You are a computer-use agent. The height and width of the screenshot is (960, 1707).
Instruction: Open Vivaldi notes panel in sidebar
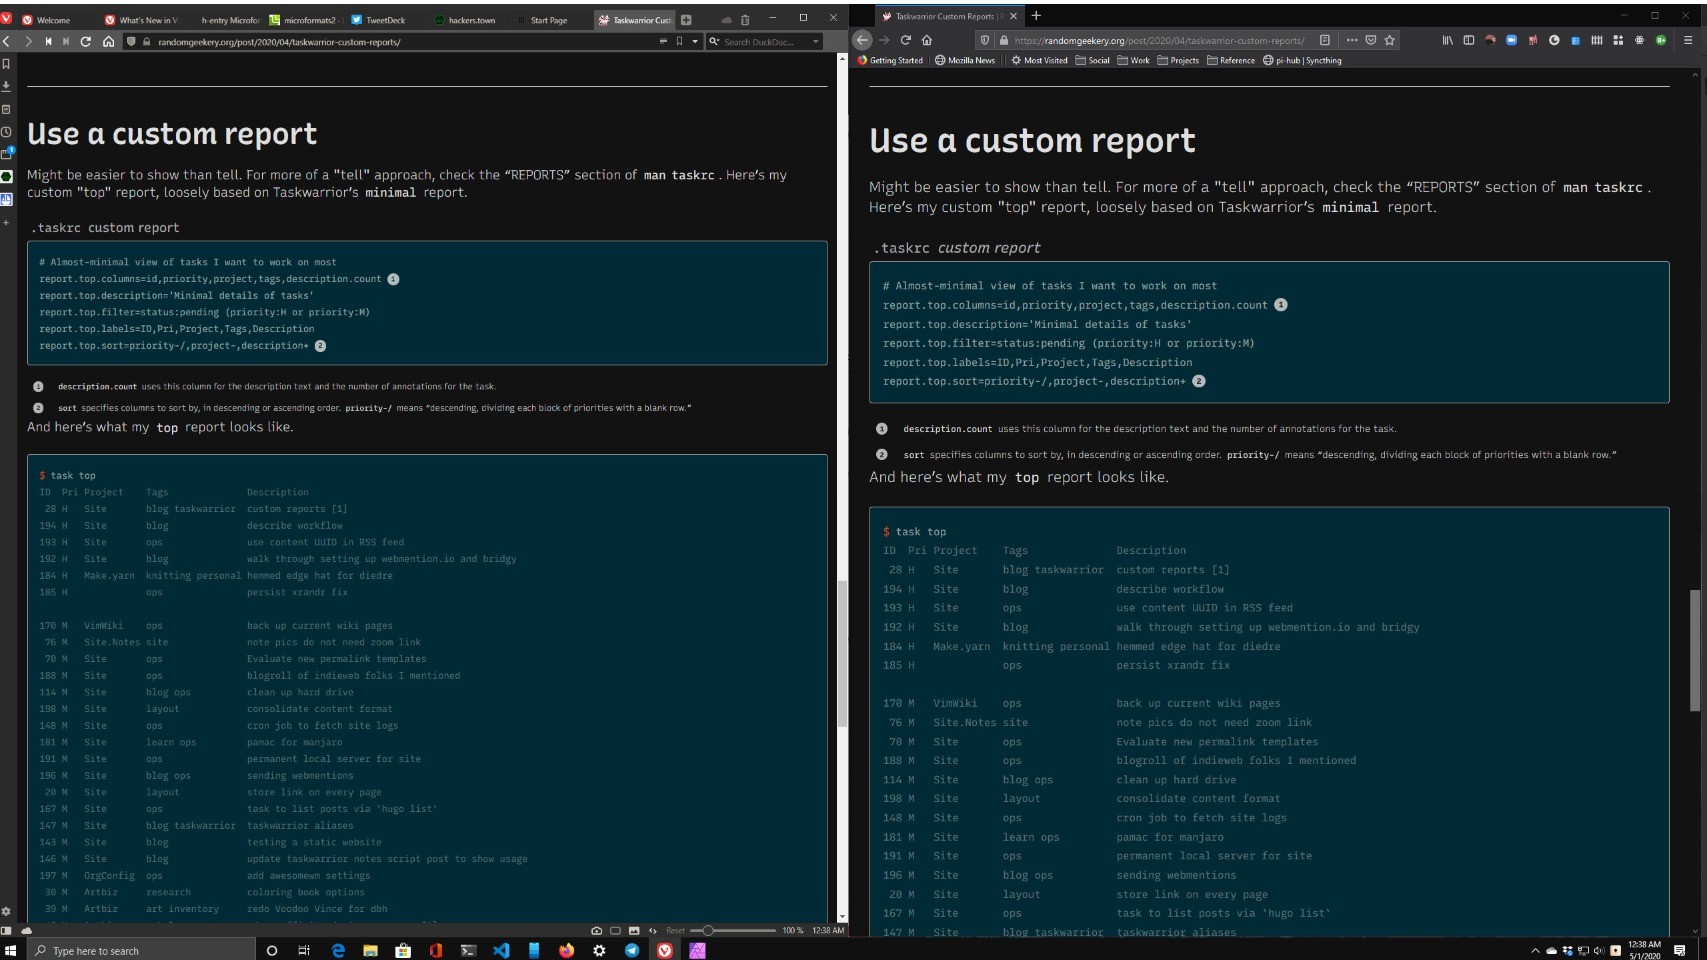(6, 109)
